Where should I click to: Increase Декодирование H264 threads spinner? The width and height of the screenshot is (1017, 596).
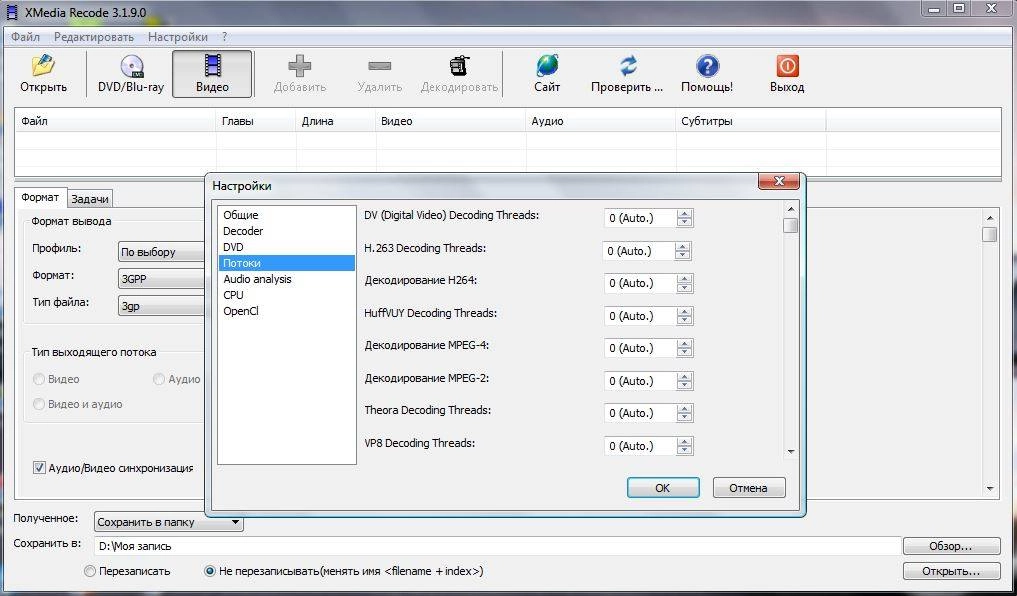point(684,279)
